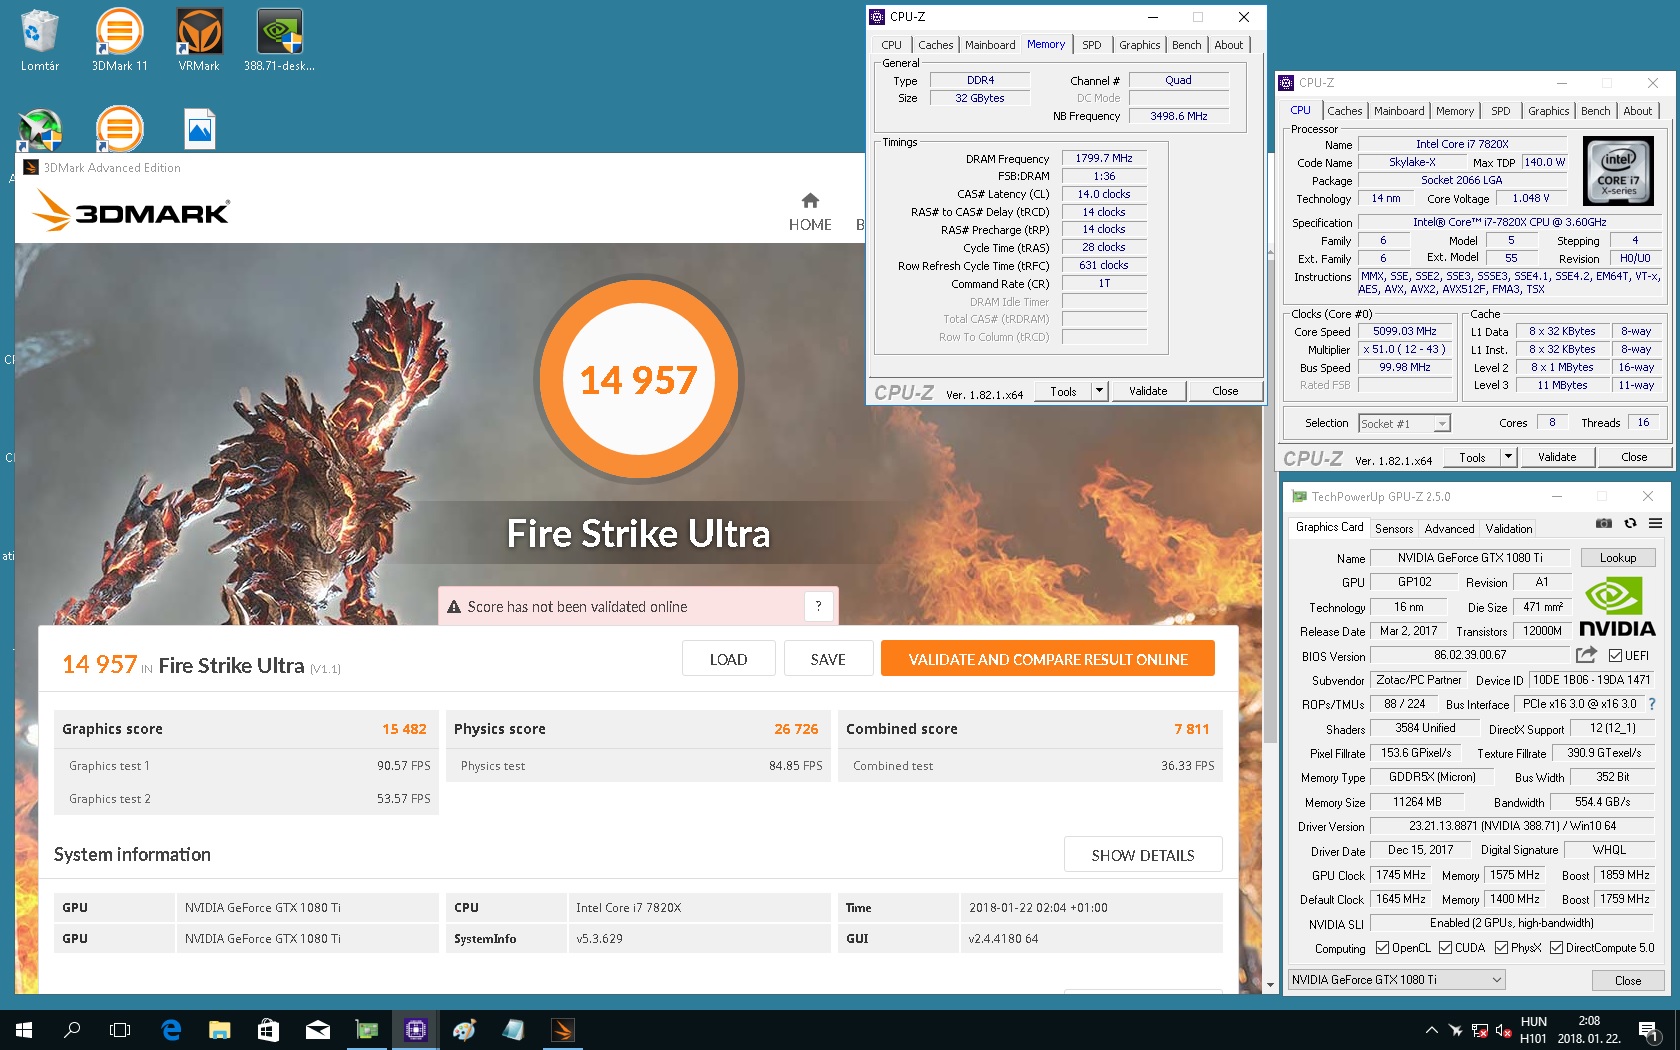Click the Close button in GPU-Z

click(x=1627, y=980)
